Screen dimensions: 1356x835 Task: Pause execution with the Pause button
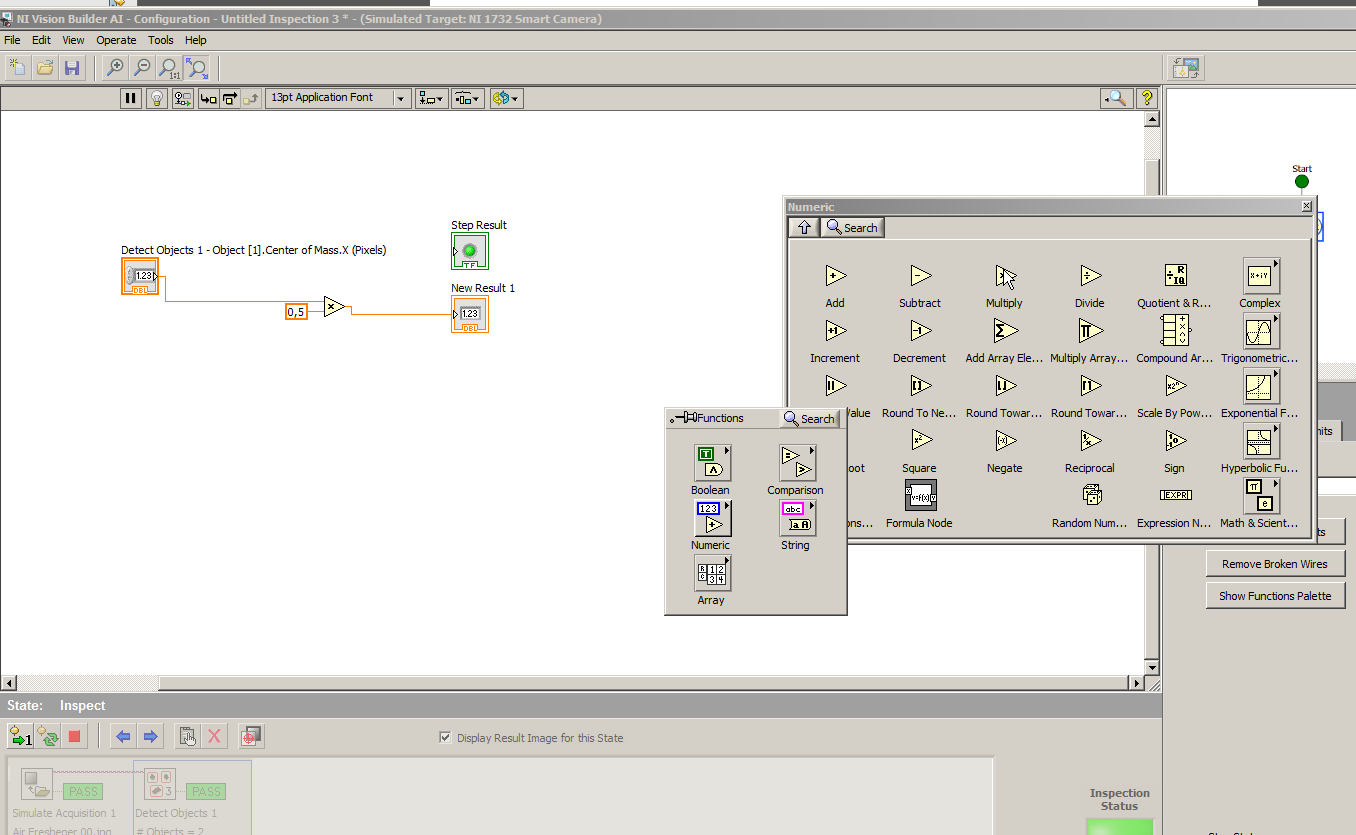(x=131, y=98)
